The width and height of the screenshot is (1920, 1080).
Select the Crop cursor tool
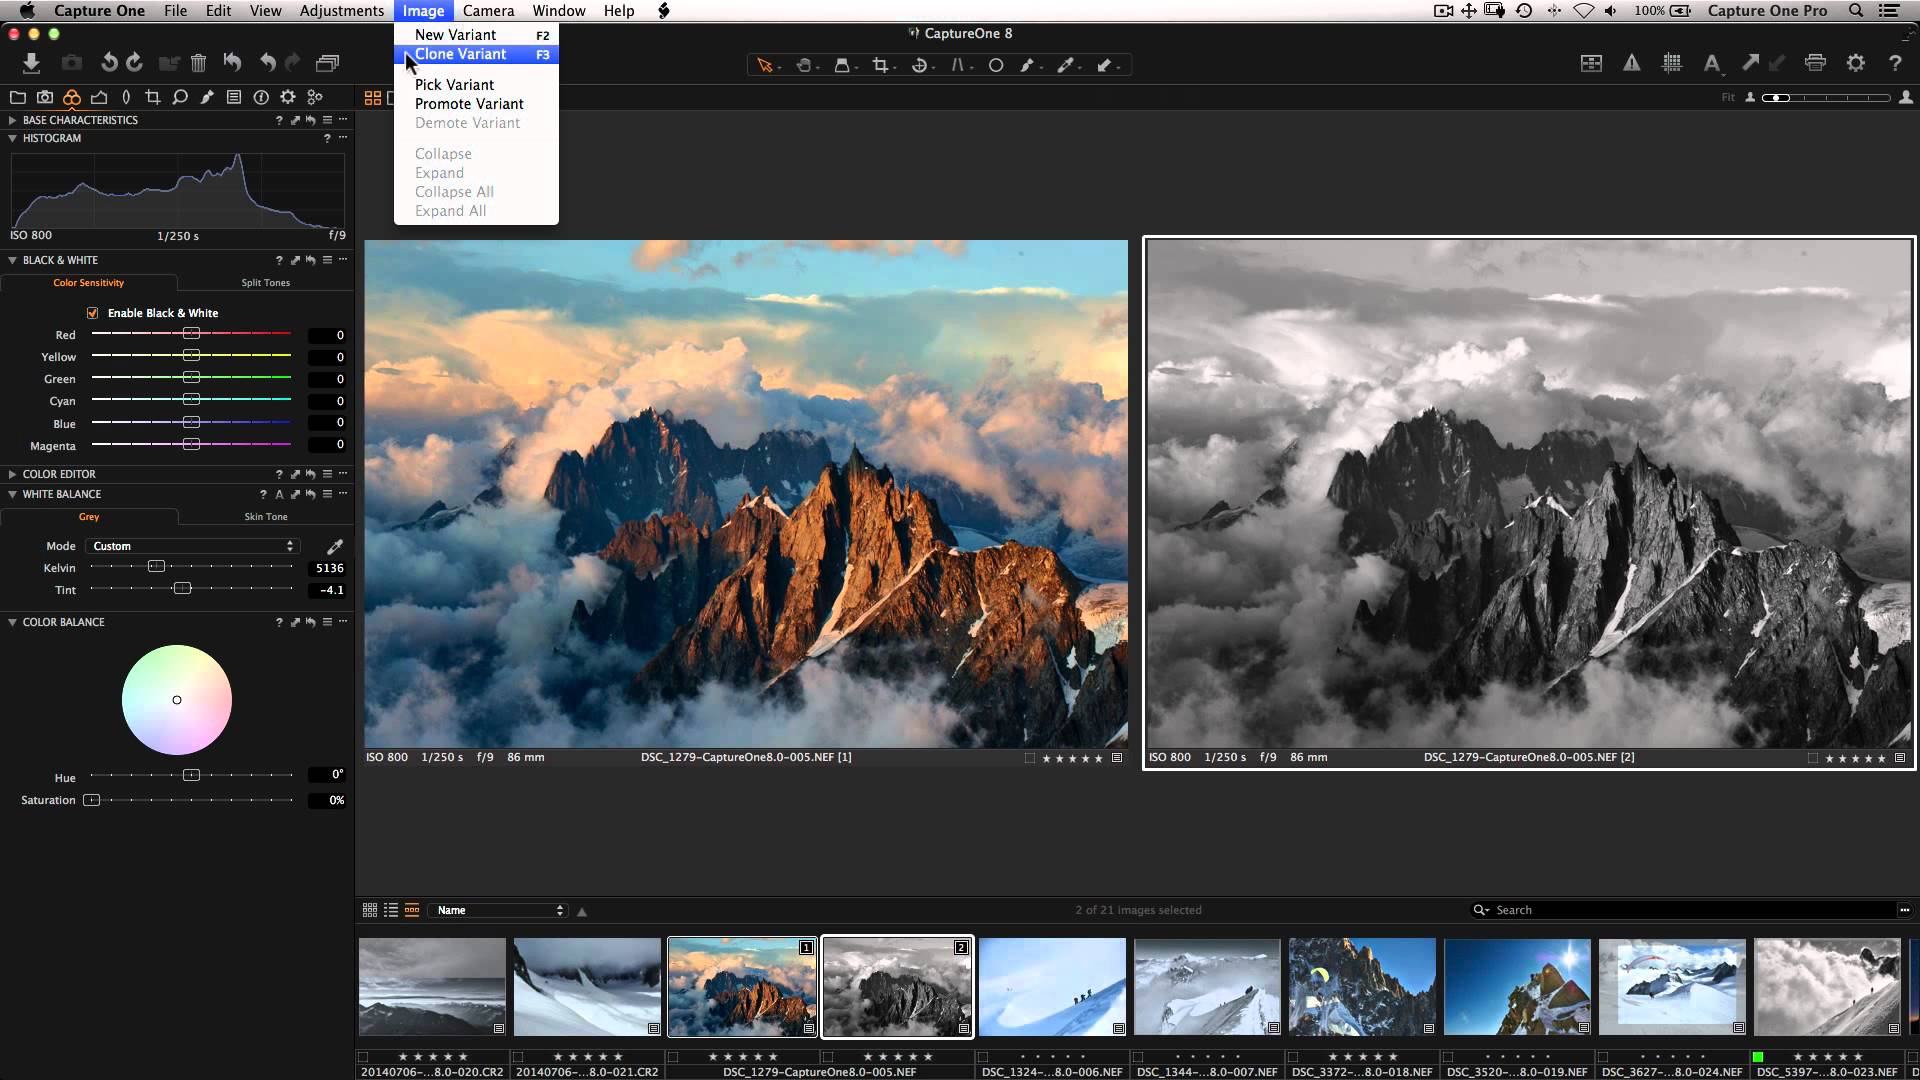(880, 65)
